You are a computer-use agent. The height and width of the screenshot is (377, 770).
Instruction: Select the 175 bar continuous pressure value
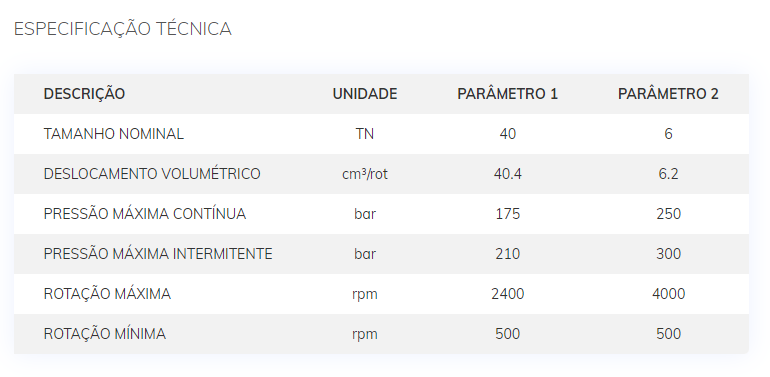point(507,214)
